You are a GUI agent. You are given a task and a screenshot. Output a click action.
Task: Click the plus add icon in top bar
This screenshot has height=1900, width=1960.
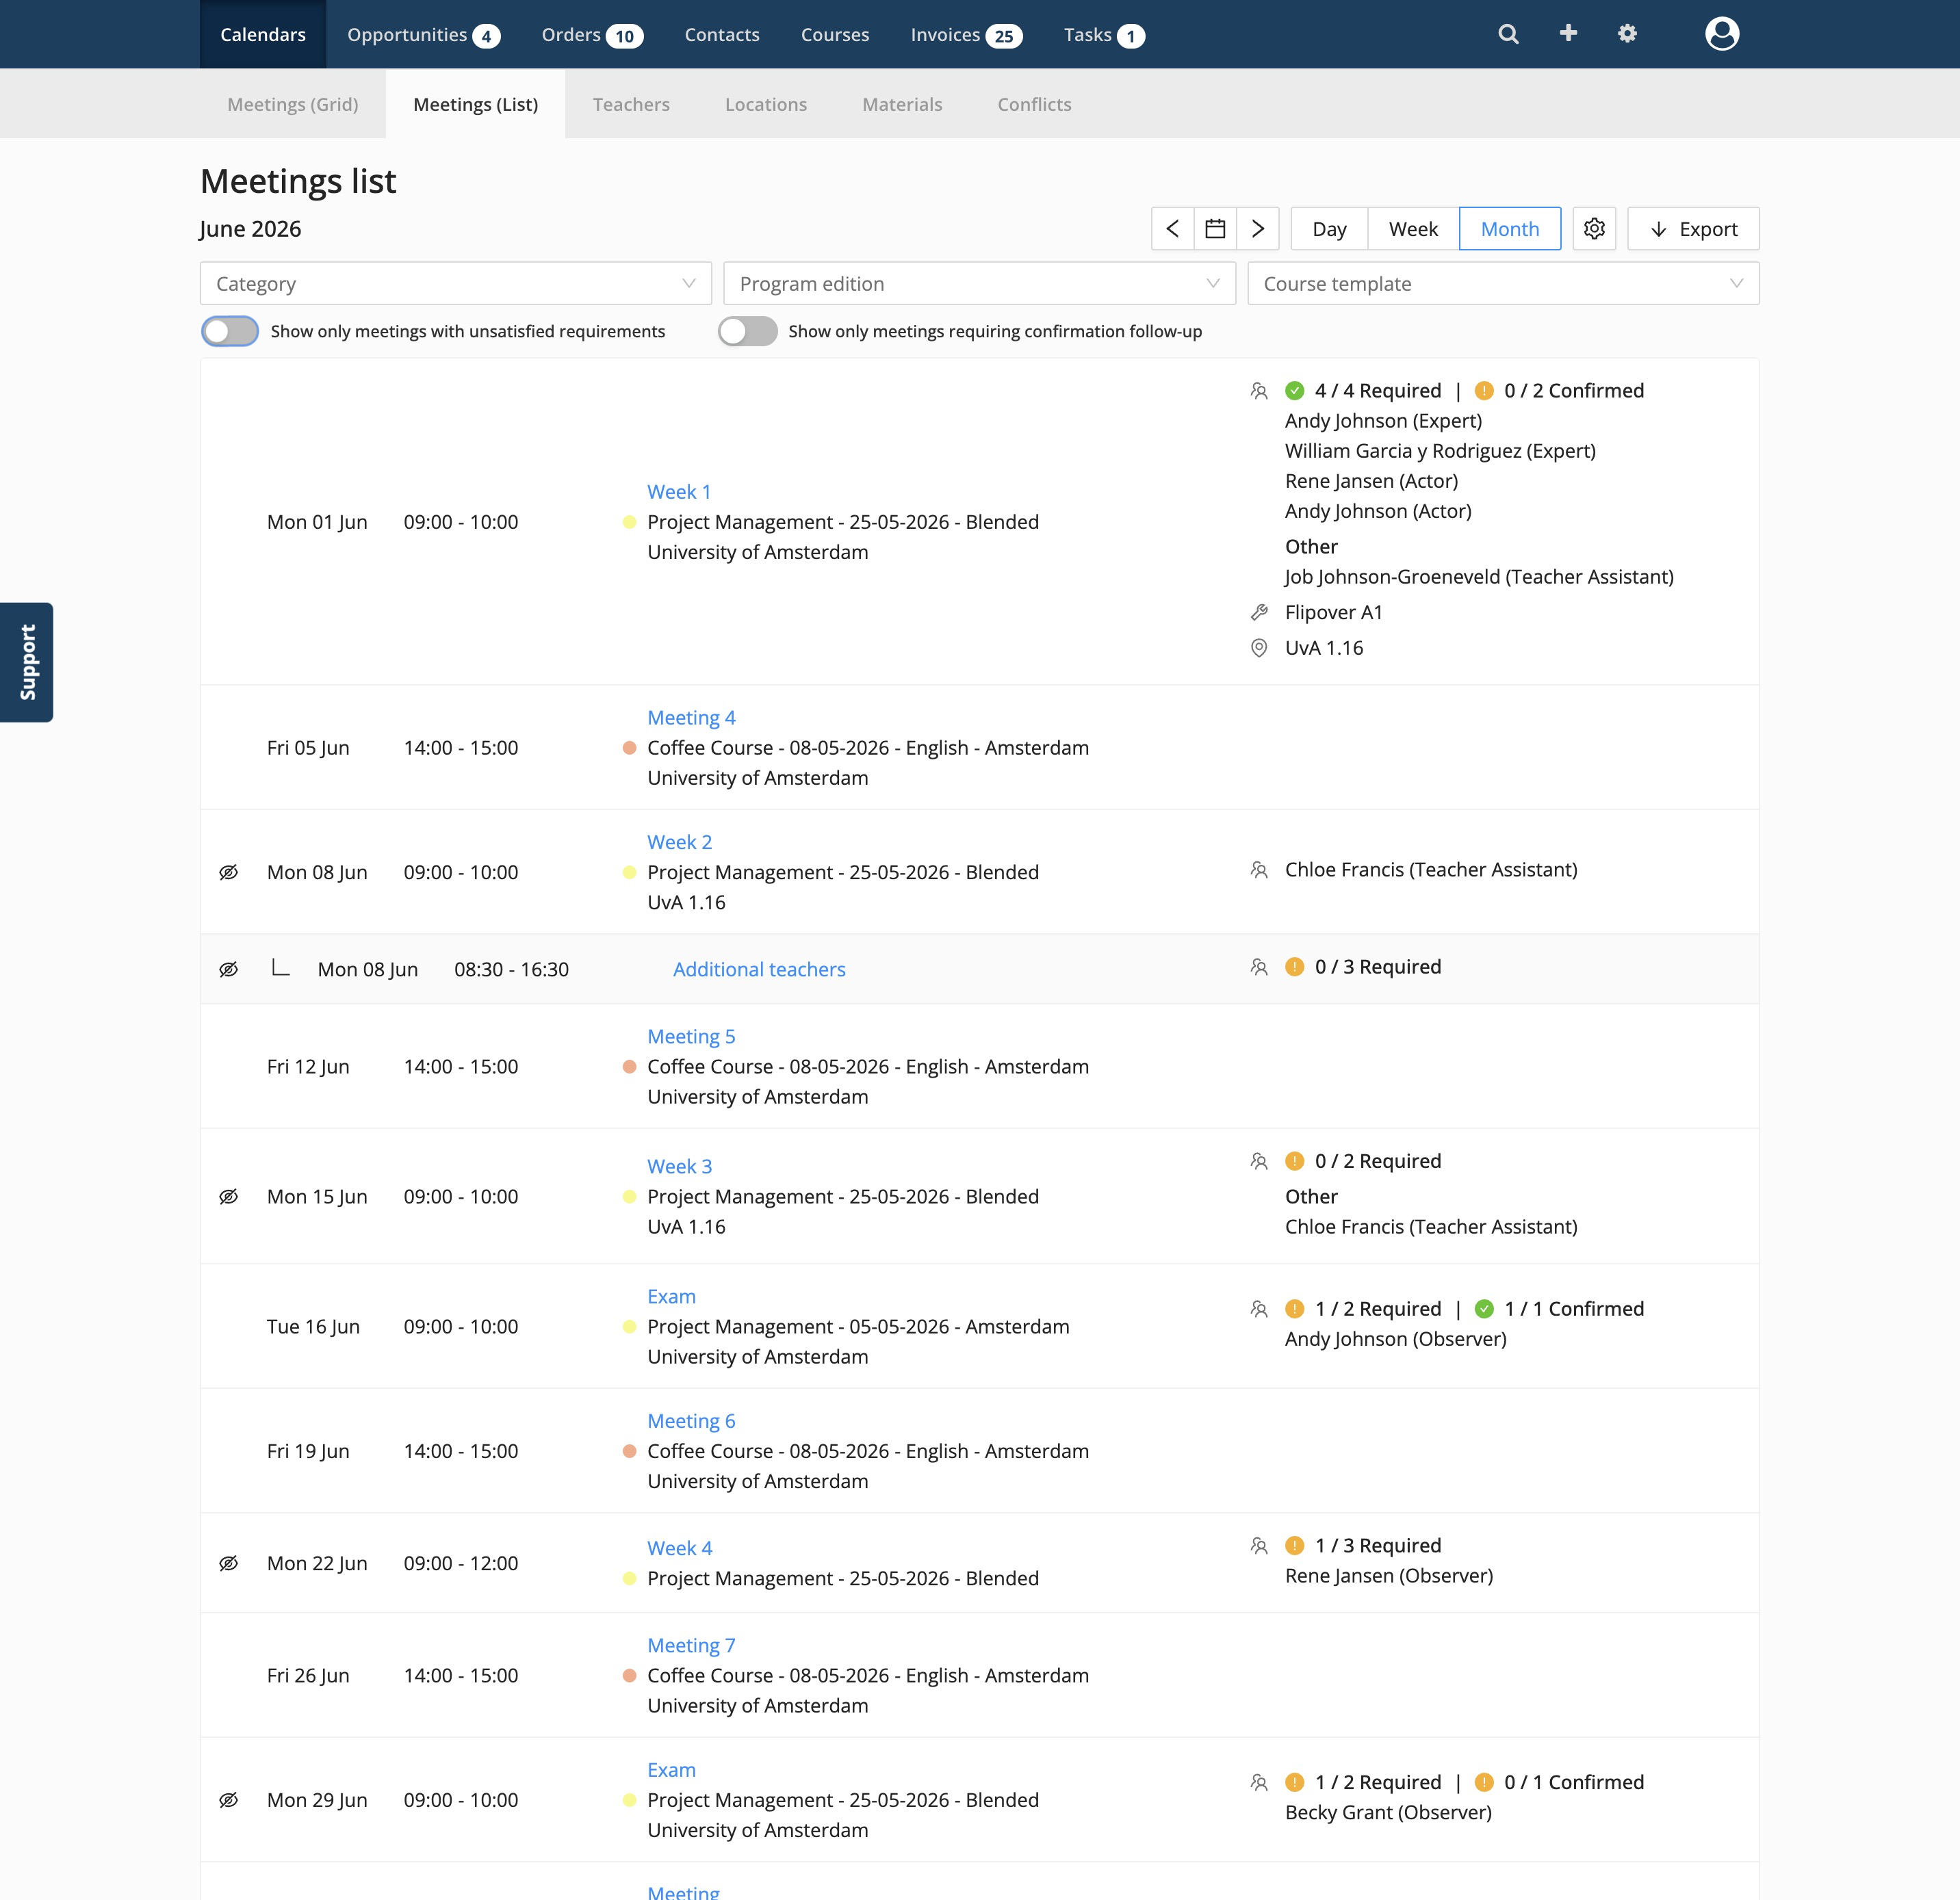(x=1568, y=33)
